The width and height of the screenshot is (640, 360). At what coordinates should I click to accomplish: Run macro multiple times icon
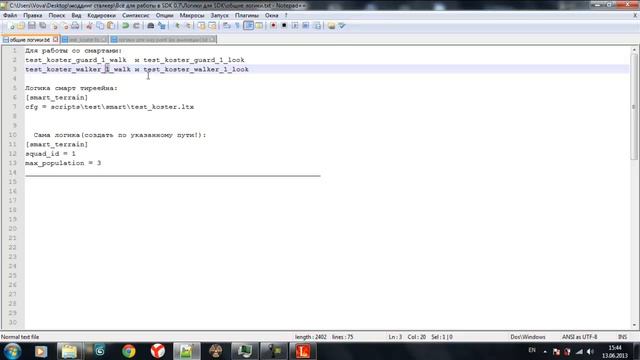[x=305, y=26]
